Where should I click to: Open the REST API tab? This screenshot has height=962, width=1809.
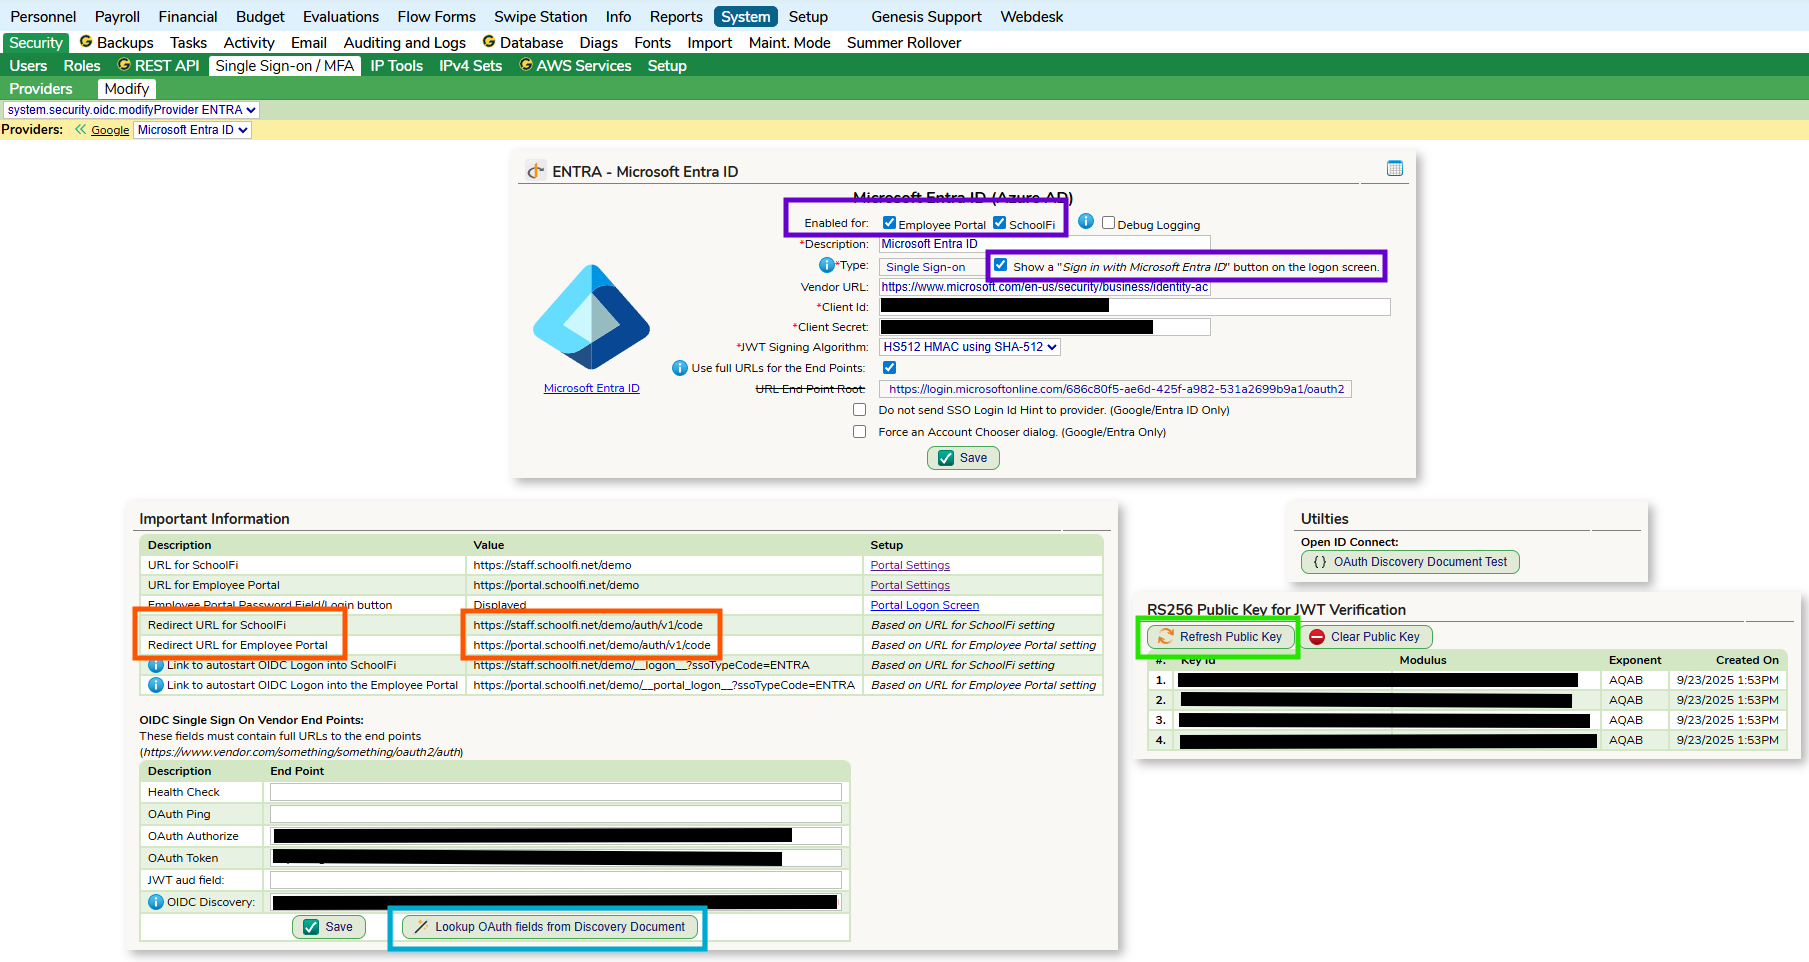click(x=158, y=66)
